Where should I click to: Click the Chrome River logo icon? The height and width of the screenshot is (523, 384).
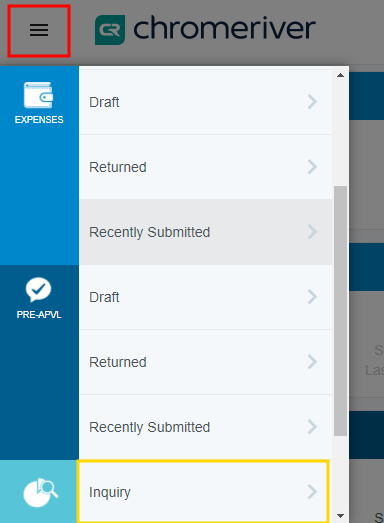click(x=110, y=30)
